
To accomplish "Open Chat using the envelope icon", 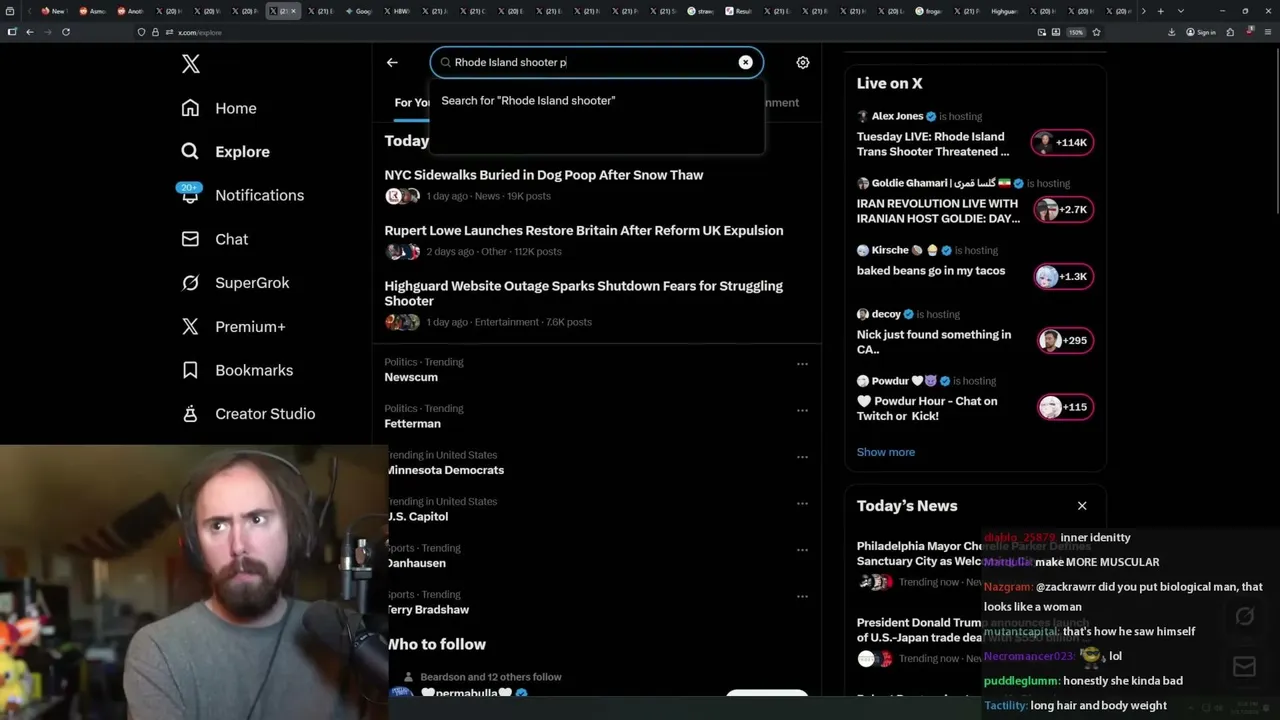I will point(190,239).
